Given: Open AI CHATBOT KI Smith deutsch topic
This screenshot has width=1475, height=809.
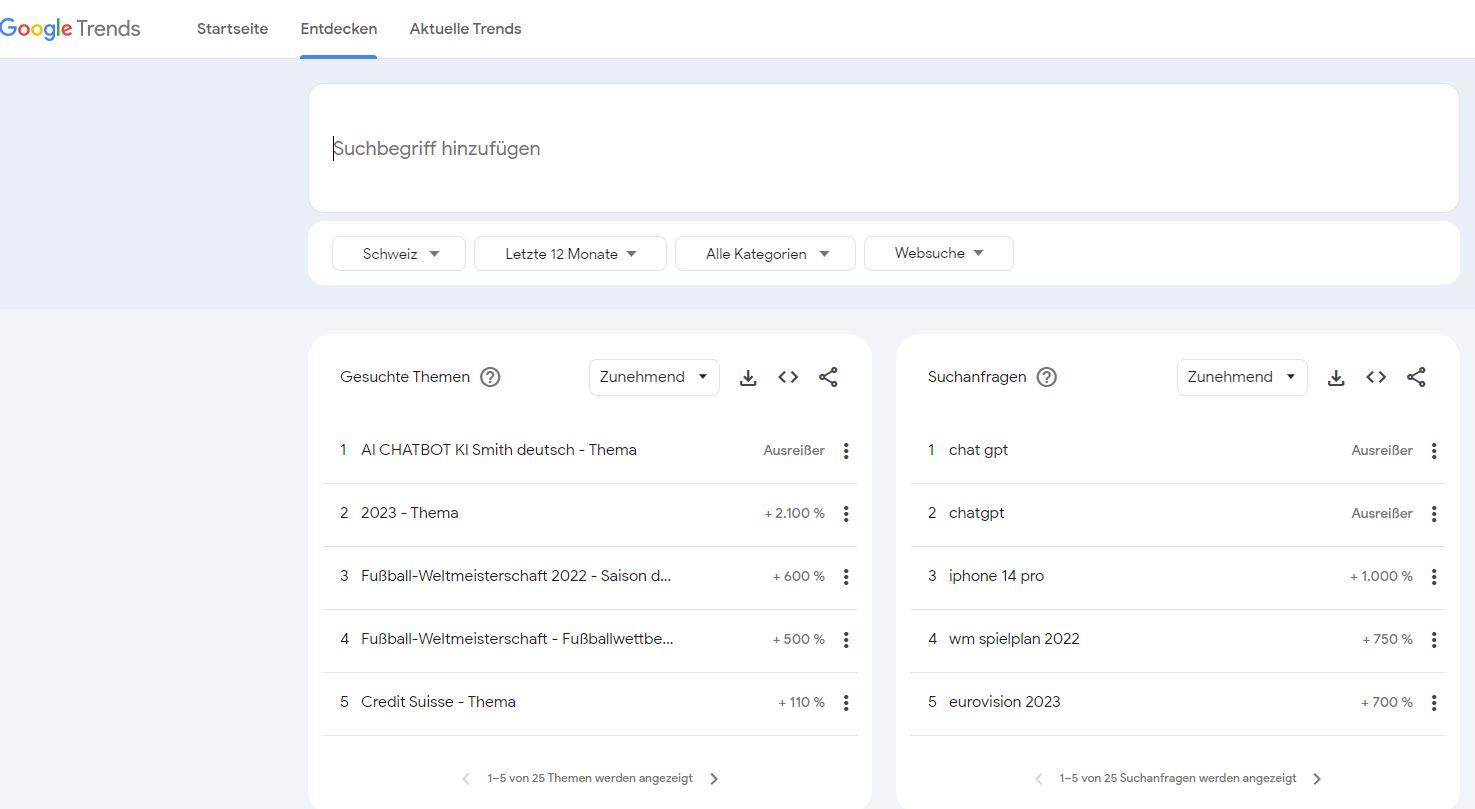Looking at the screenshot, I should point(499,450).
